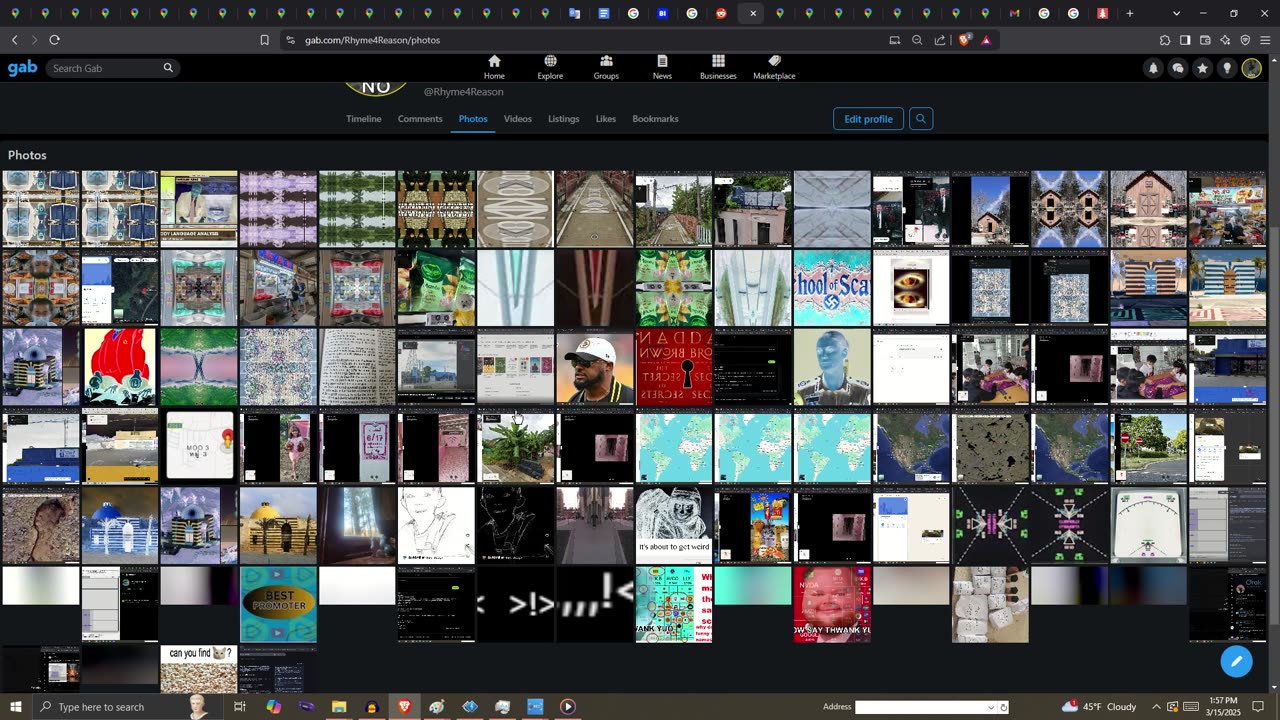1280x720 pixels.
Task: Go to Gab Home
Action: tap(494, 67)
